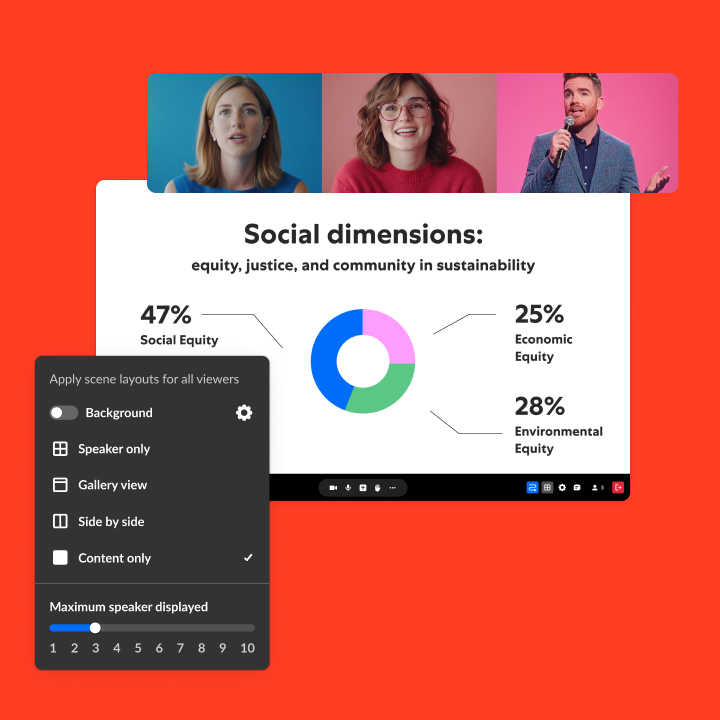Select the checked Content only option
Viewport: 720px width, 720px height.
point(114,558)
